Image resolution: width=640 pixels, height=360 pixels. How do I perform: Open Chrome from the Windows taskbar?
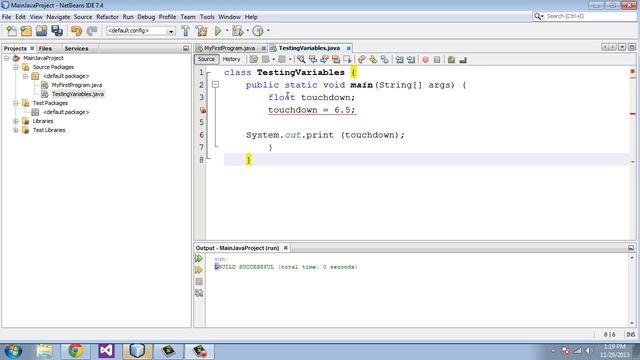pyautogui.click(x=76, y=351)
